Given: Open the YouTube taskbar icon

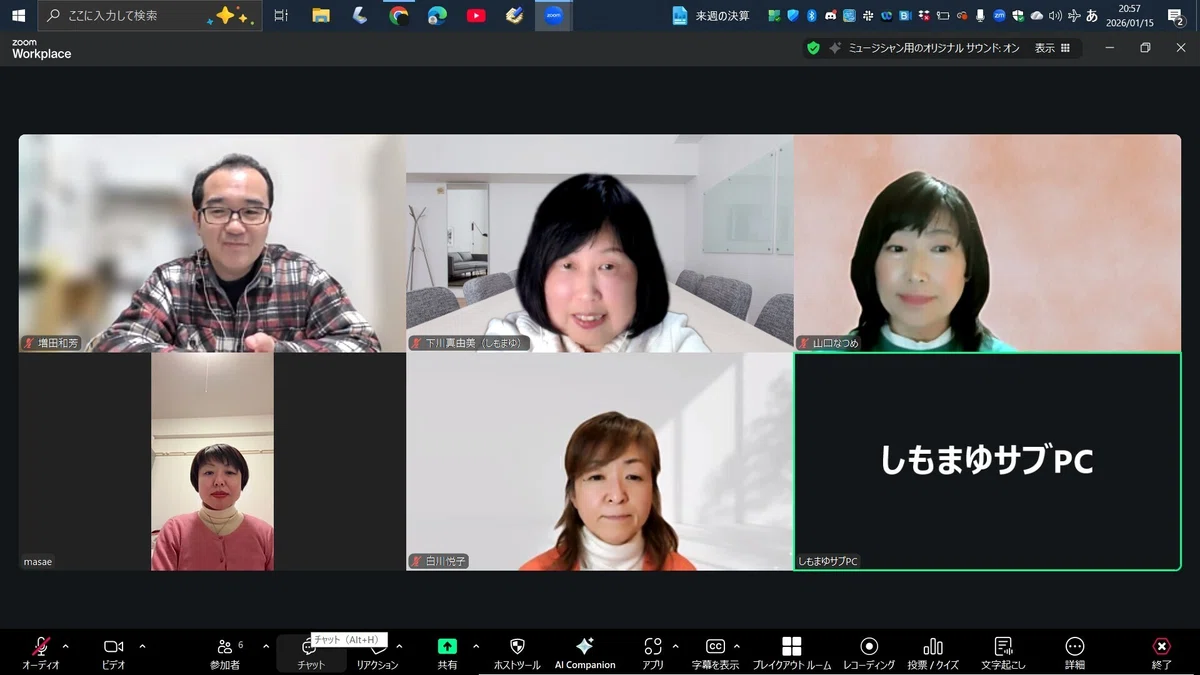Looking at the screenshot, I should tap(476, 15).
